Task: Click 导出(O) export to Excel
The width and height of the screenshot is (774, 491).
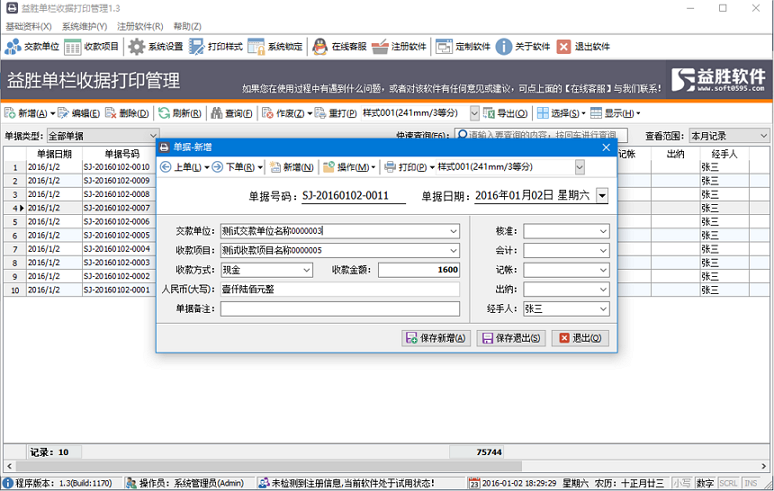Action: pos(505,113)
